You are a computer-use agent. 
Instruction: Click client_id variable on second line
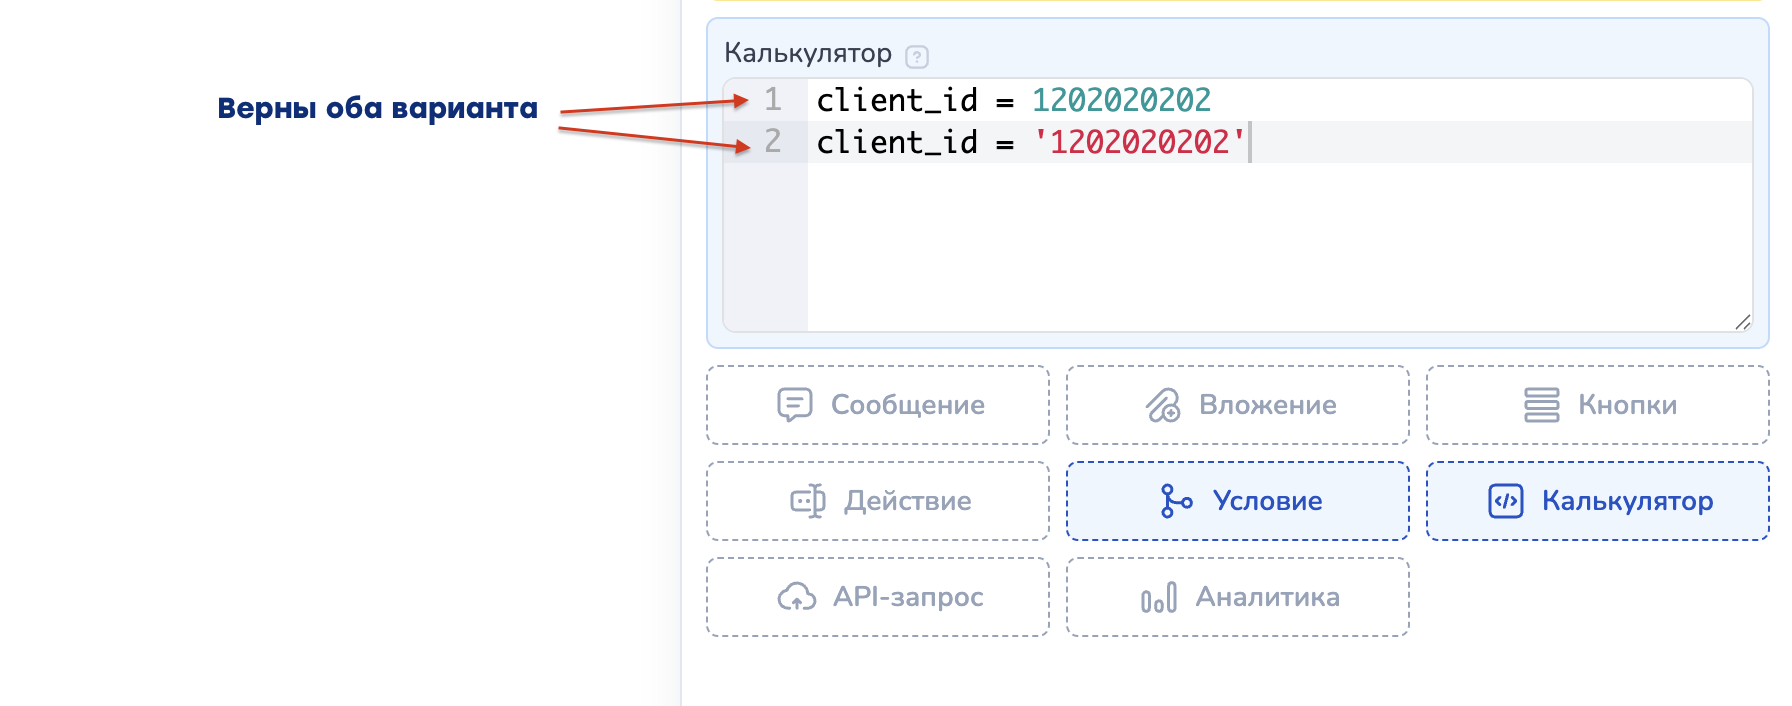point(897,142)
